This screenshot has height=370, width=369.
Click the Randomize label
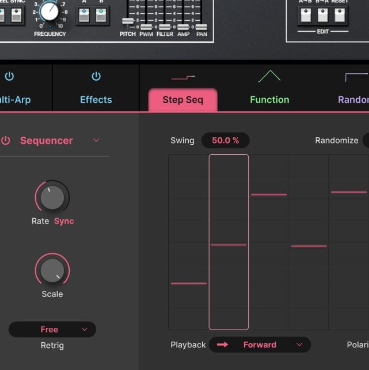[x=337, y=140]
